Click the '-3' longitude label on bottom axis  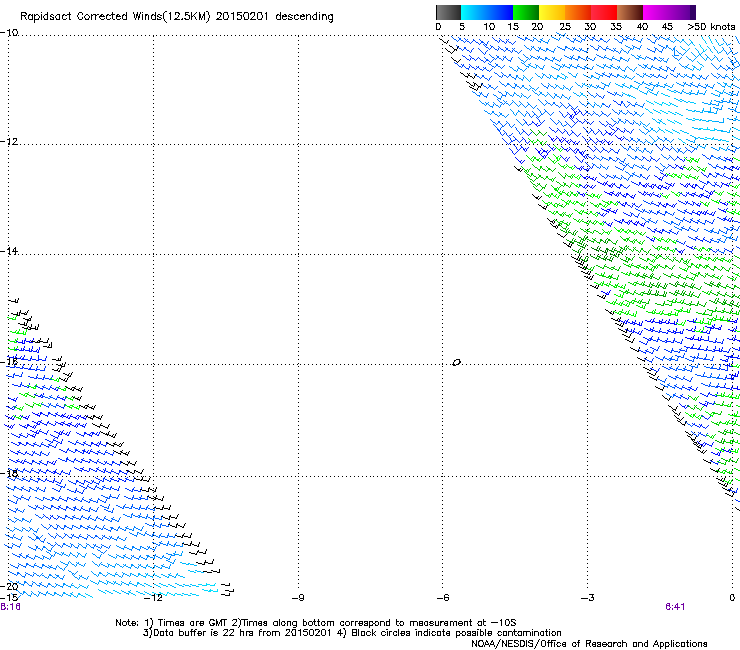click(587, 598)
